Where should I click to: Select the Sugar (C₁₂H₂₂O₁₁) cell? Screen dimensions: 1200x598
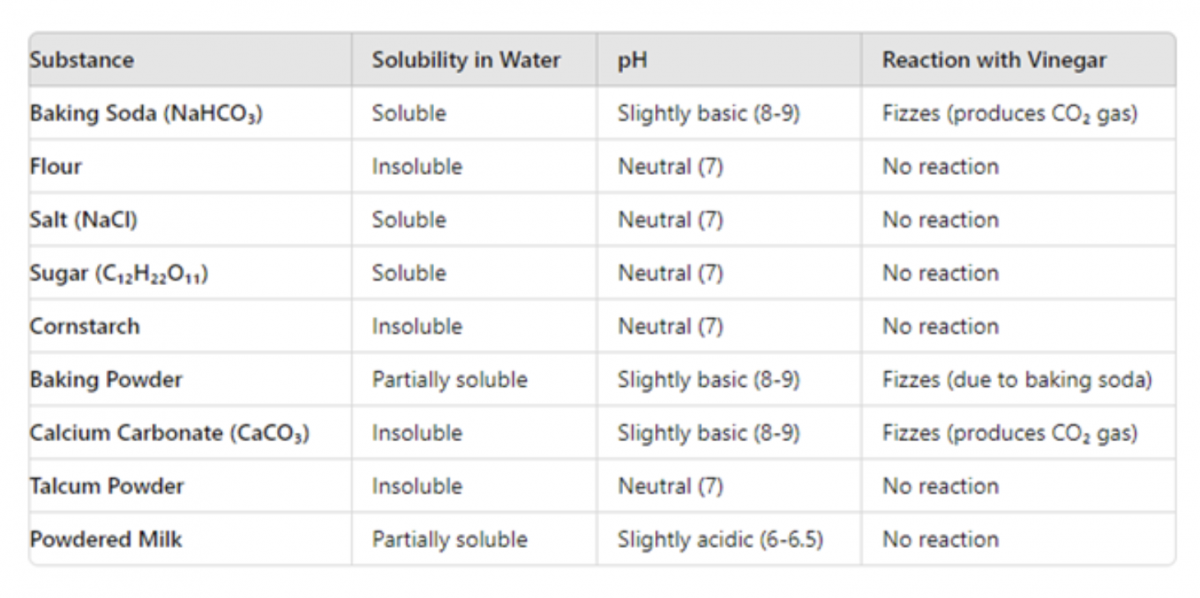(119, 274)
